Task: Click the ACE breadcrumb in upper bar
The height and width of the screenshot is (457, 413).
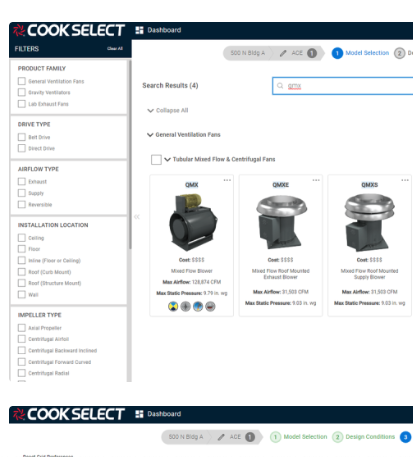Action: [297, 53]
